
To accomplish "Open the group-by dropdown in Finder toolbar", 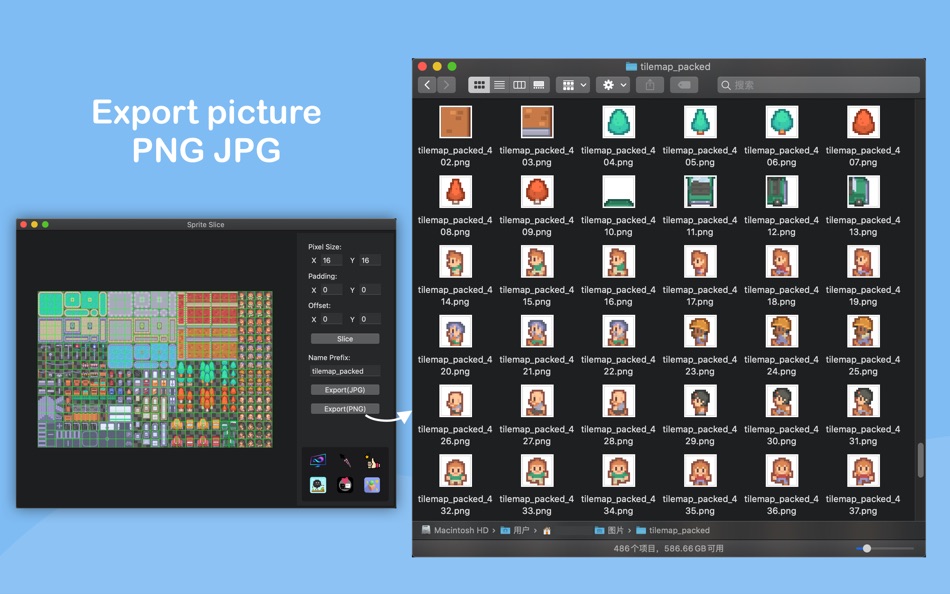I will 573,85.
